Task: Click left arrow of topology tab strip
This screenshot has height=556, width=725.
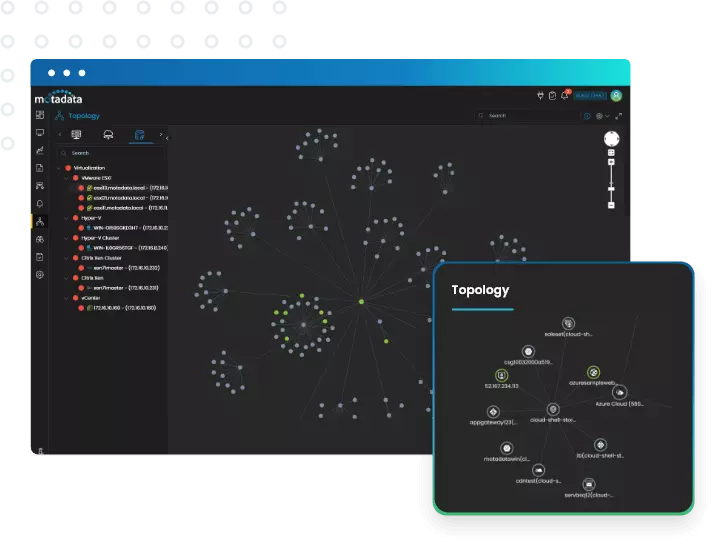Action: point(60,135)
